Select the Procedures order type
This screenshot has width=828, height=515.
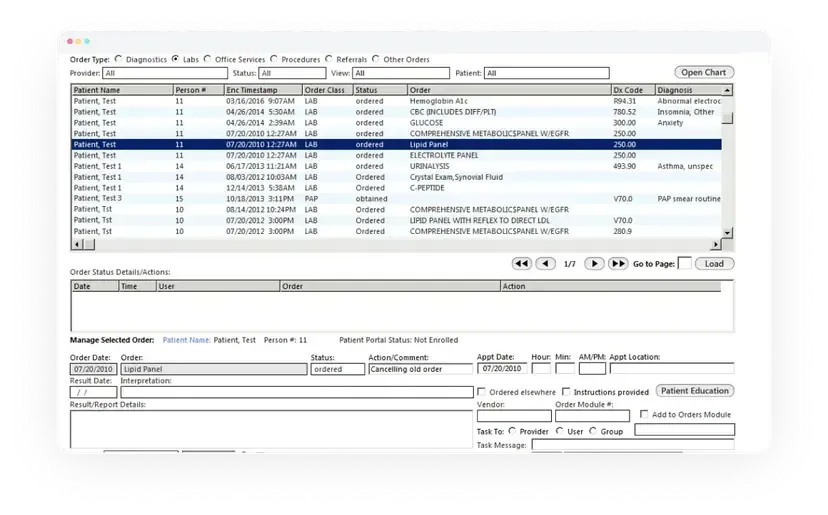click(x=274, y=59)
